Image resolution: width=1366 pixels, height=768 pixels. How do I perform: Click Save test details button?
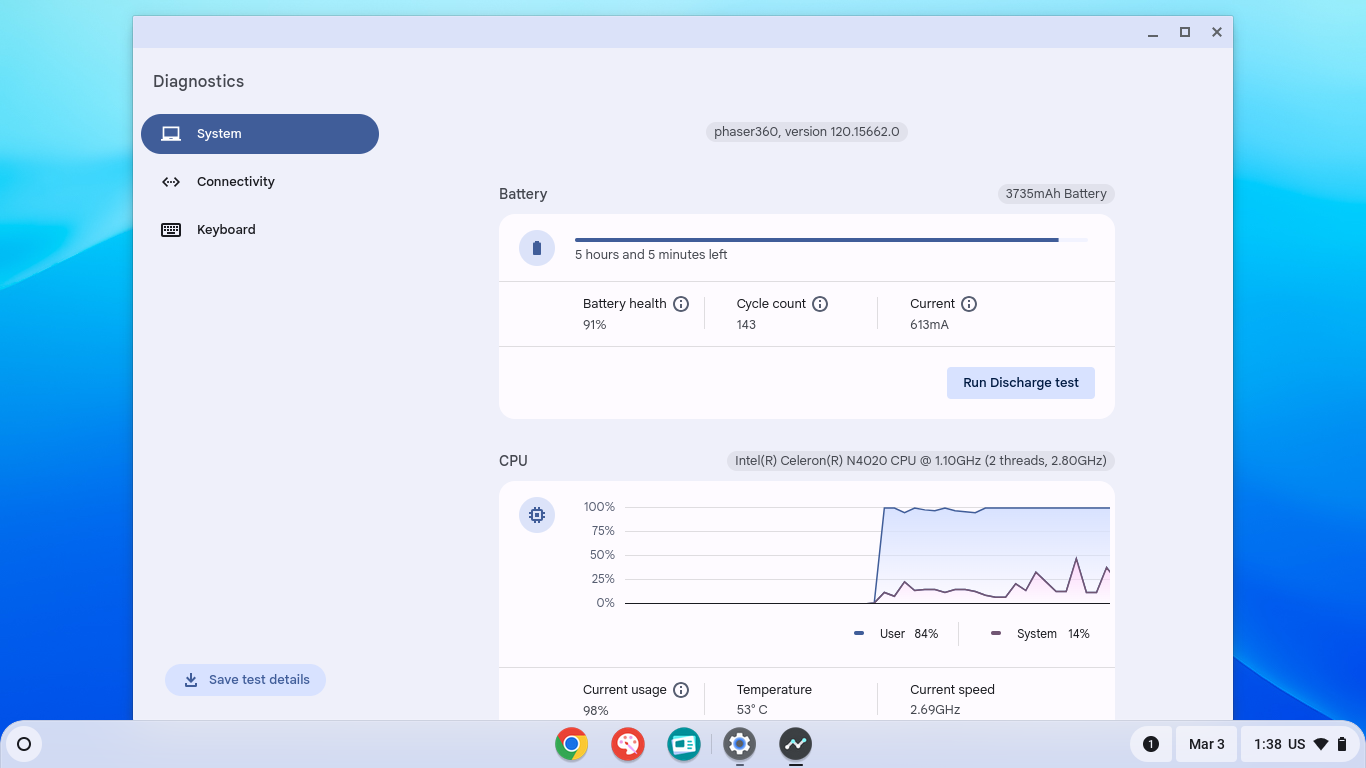click(x=246, y=680)
